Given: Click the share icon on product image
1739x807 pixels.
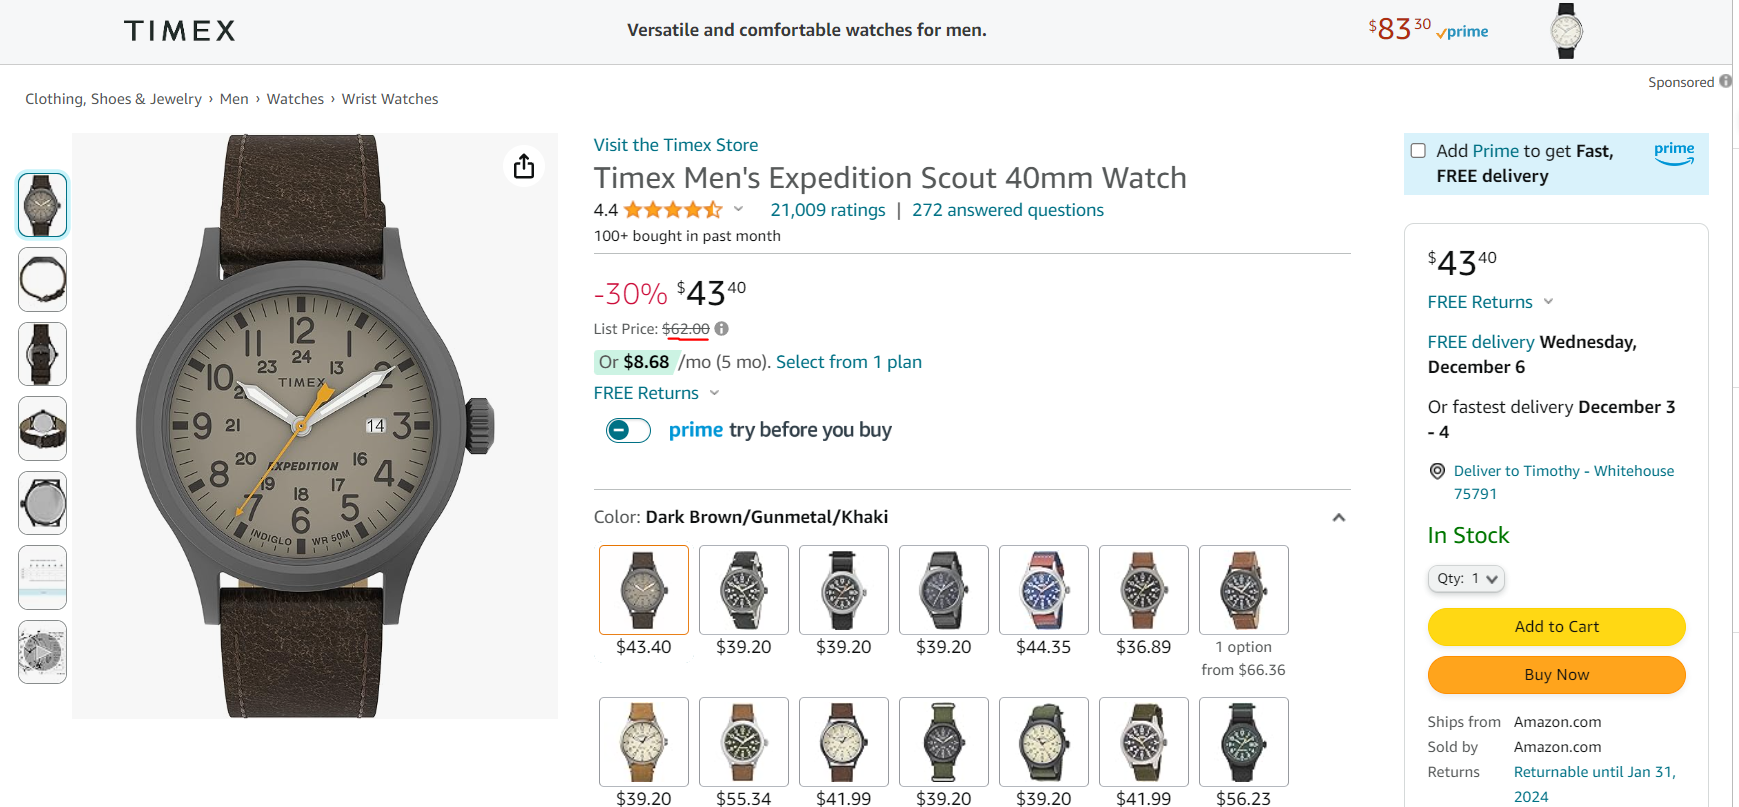Looking at the screenshot, I should 524,166.
